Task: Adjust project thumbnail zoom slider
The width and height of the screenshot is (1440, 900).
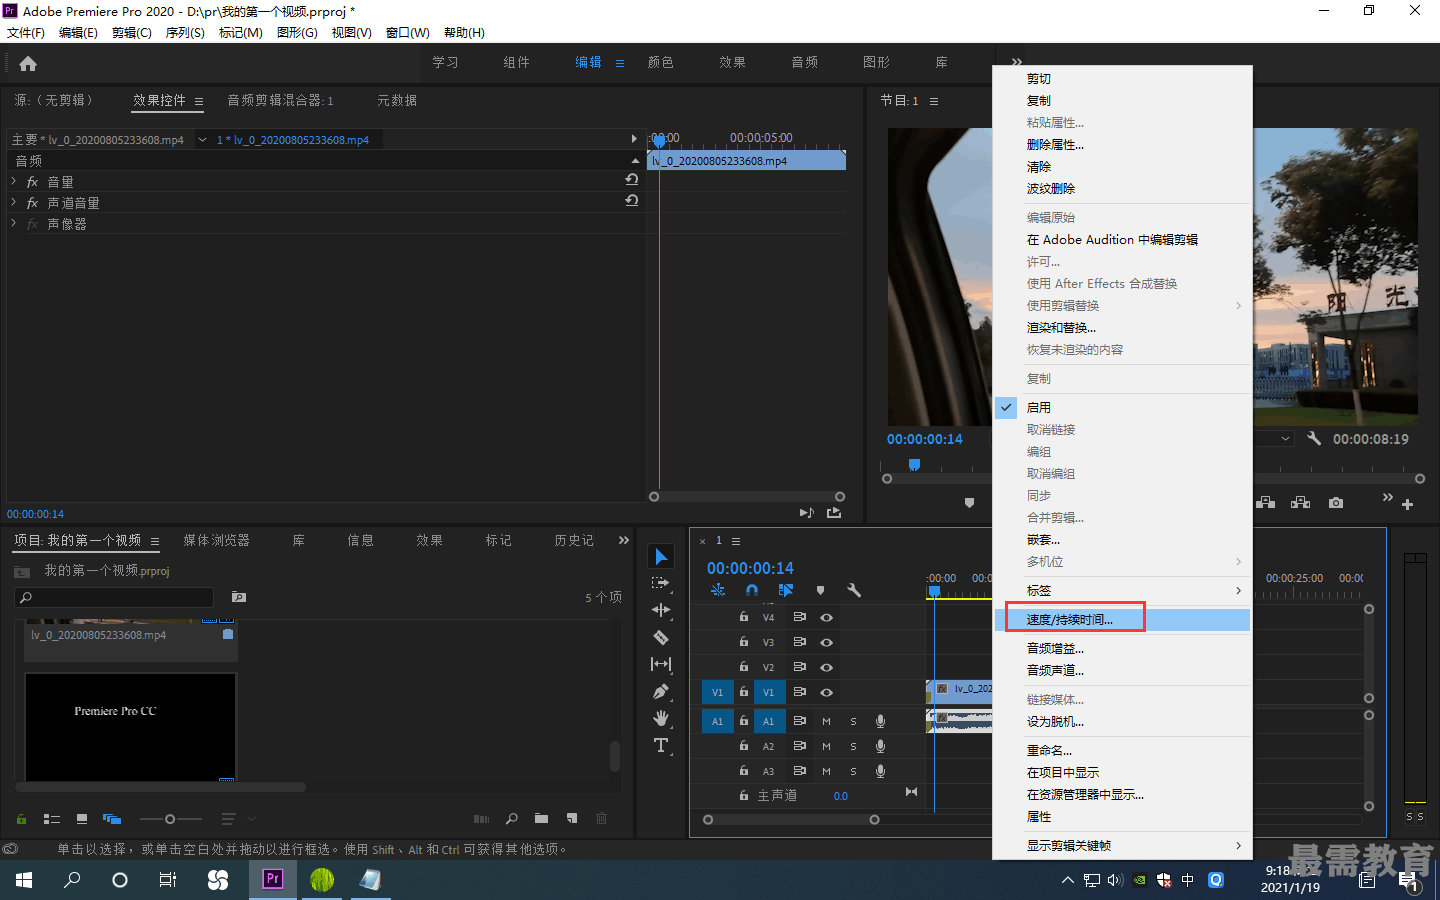Action: click(x=170, y=819)
